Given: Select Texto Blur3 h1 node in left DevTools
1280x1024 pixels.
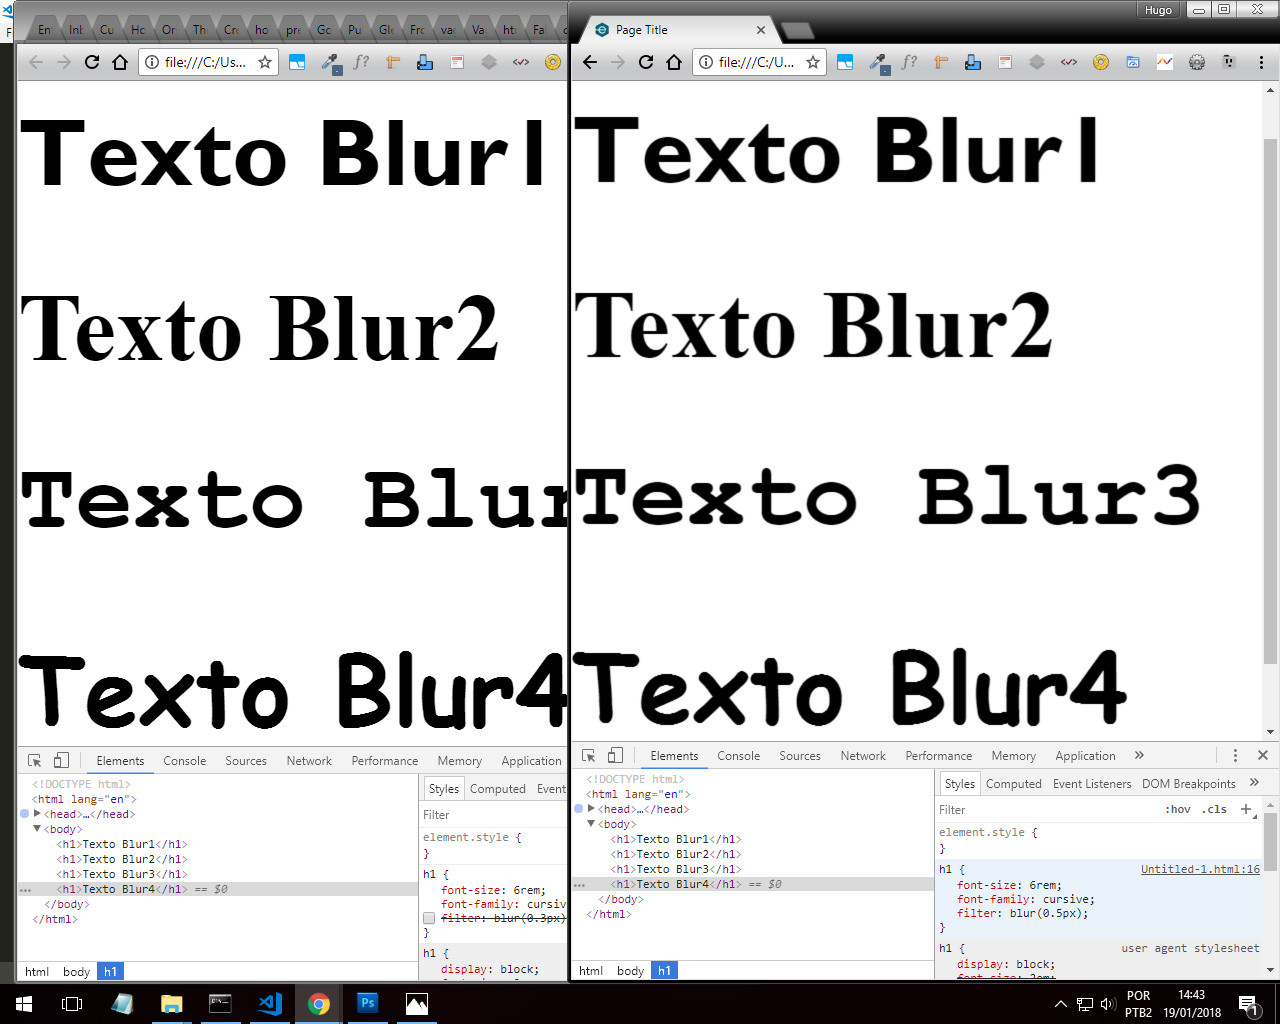Looking at the screenshot, I should point(122,874).
